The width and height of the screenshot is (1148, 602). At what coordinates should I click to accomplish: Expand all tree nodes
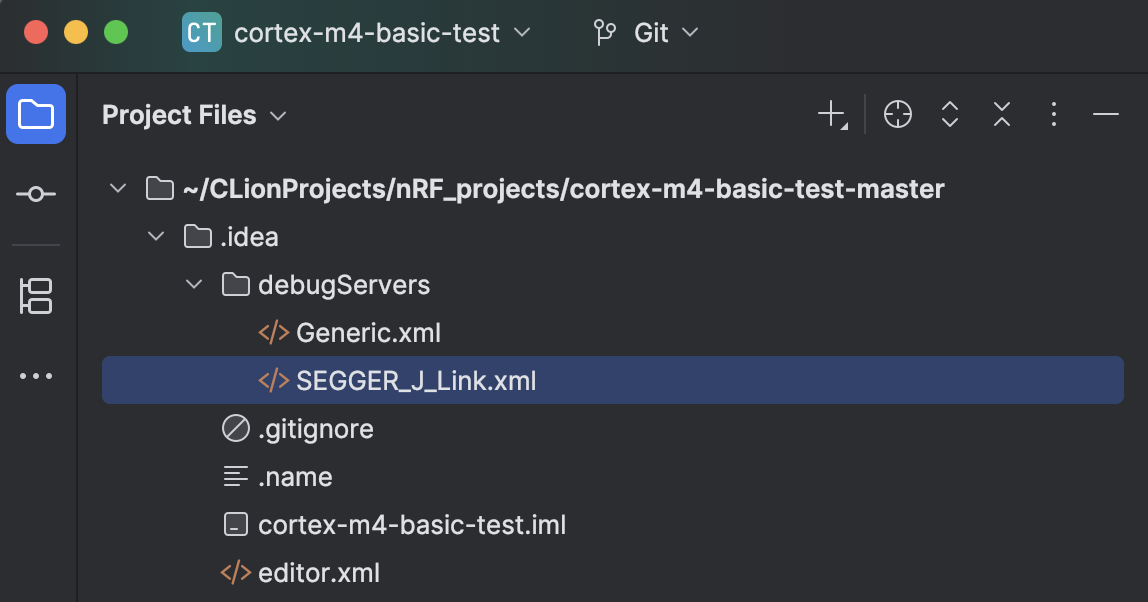tap(949, 114)
